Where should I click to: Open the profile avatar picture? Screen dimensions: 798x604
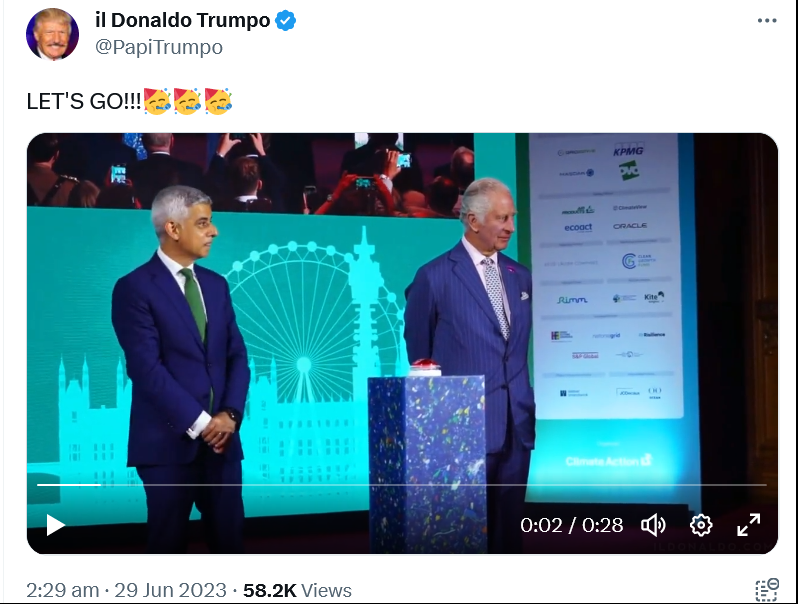pos(52,34)
